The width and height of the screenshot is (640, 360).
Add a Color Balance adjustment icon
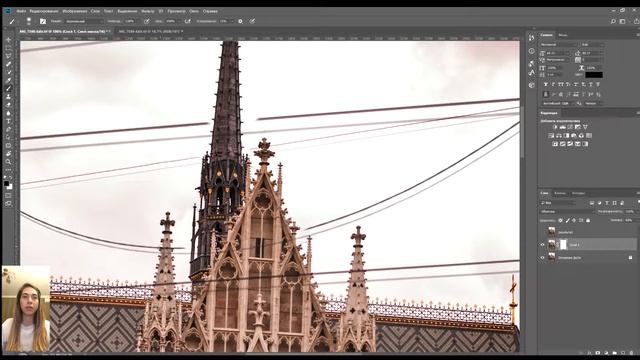[559, 136]
